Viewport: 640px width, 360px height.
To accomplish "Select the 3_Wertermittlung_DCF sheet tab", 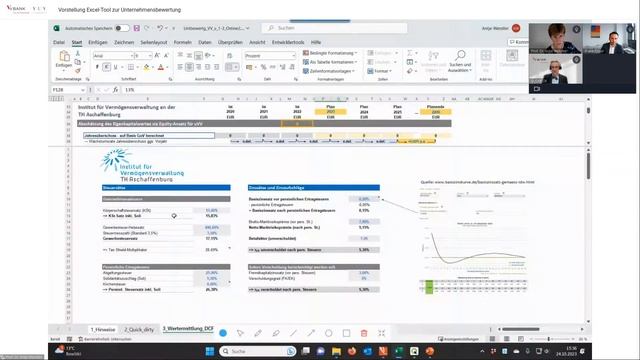I will click(188, 329).
